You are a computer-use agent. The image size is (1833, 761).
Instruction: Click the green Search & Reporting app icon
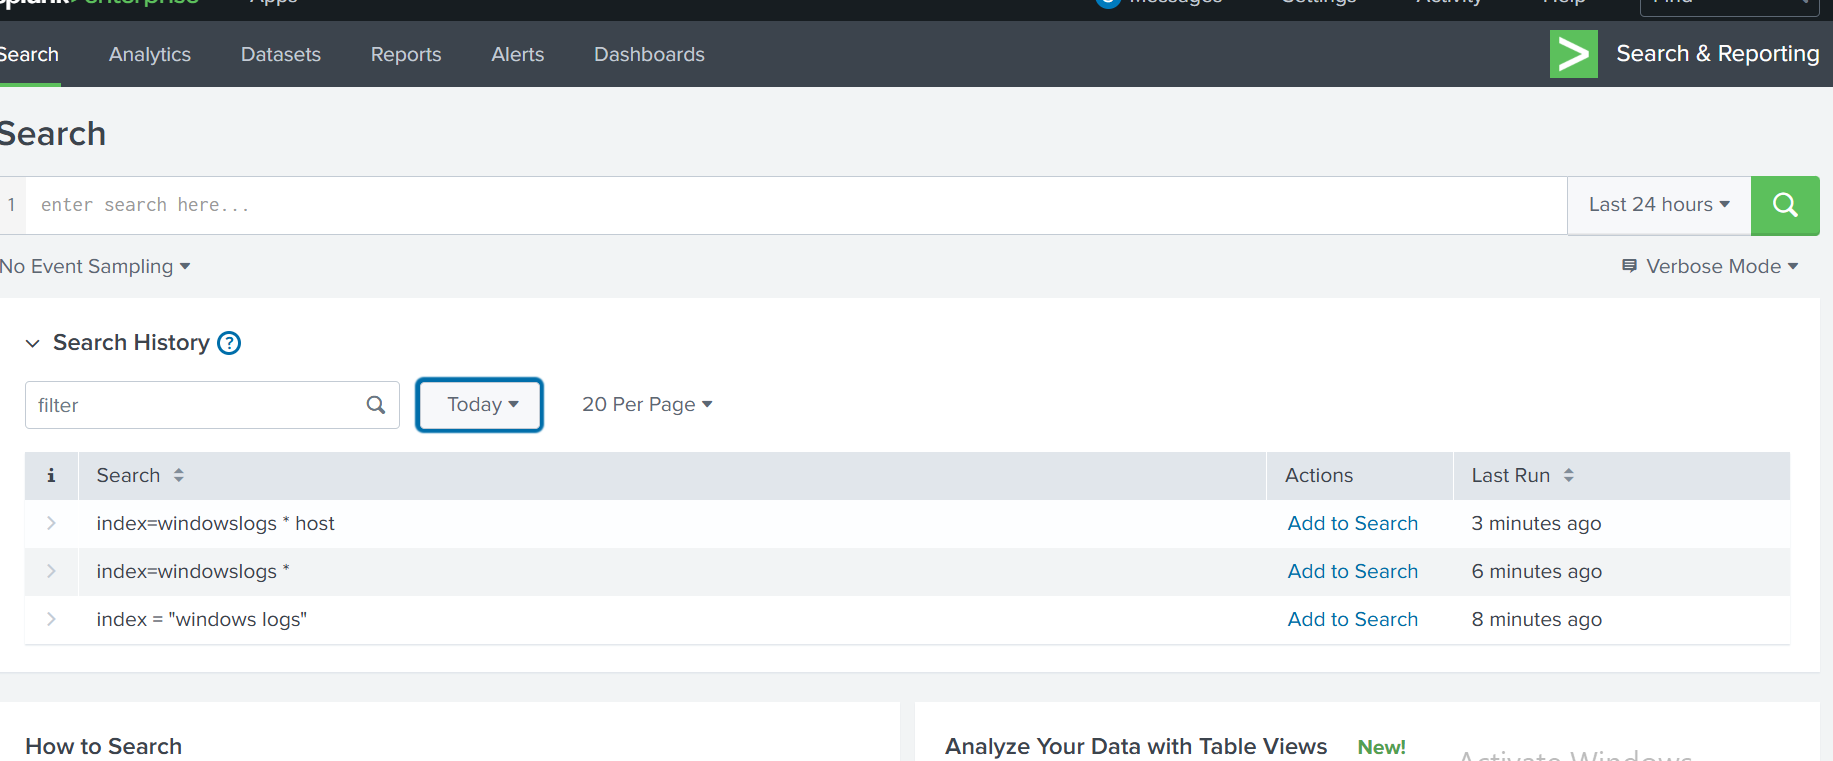(1573, 54)
